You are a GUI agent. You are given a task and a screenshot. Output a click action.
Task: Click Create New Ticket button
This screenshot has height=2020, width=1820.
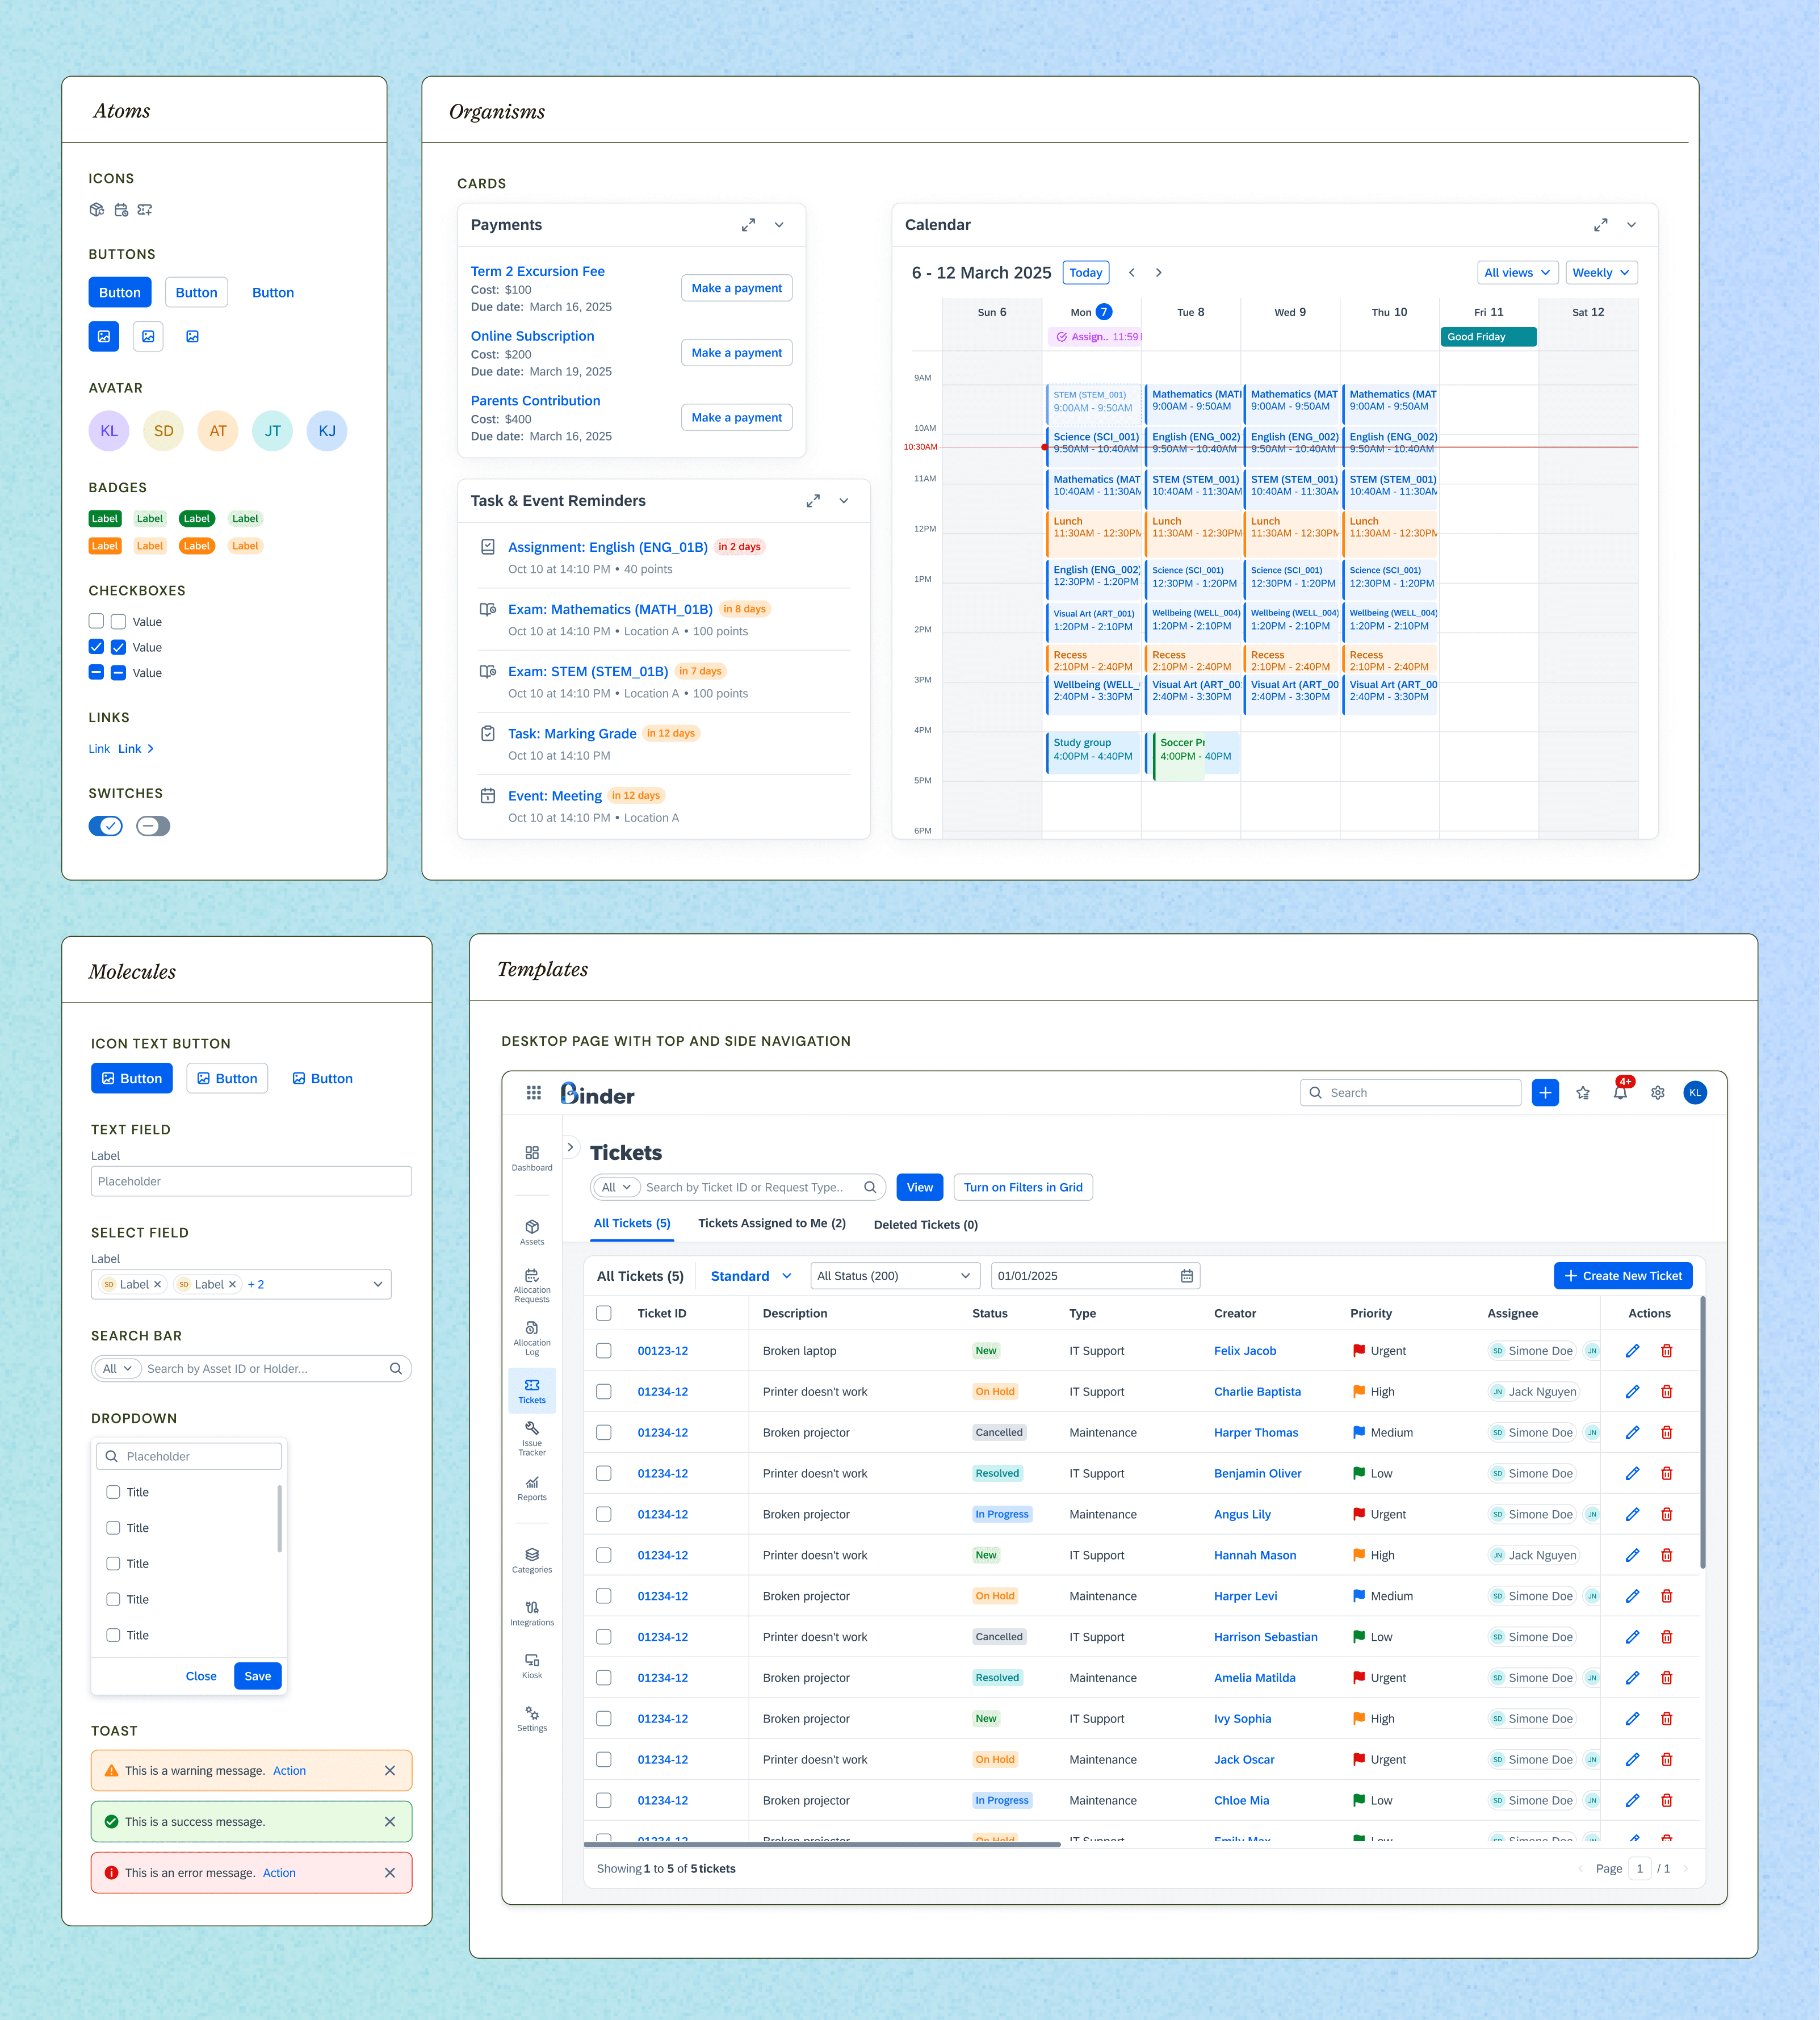coord(1623,1276)
